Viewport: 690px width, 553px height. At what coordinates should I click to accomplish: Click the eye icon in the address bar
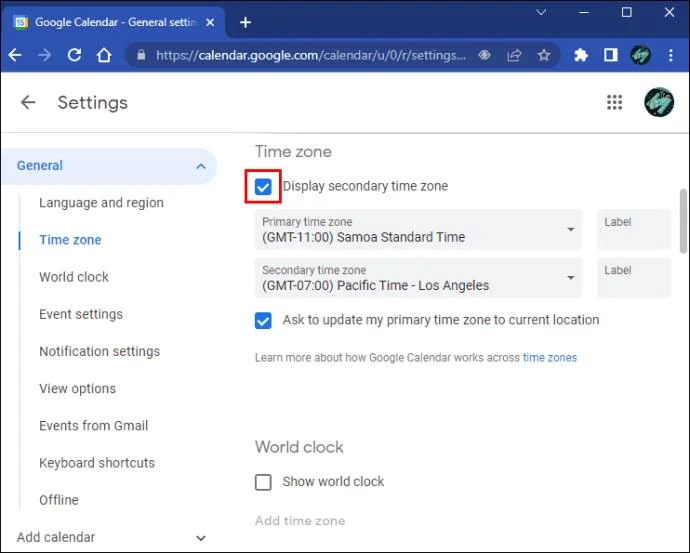484,55
